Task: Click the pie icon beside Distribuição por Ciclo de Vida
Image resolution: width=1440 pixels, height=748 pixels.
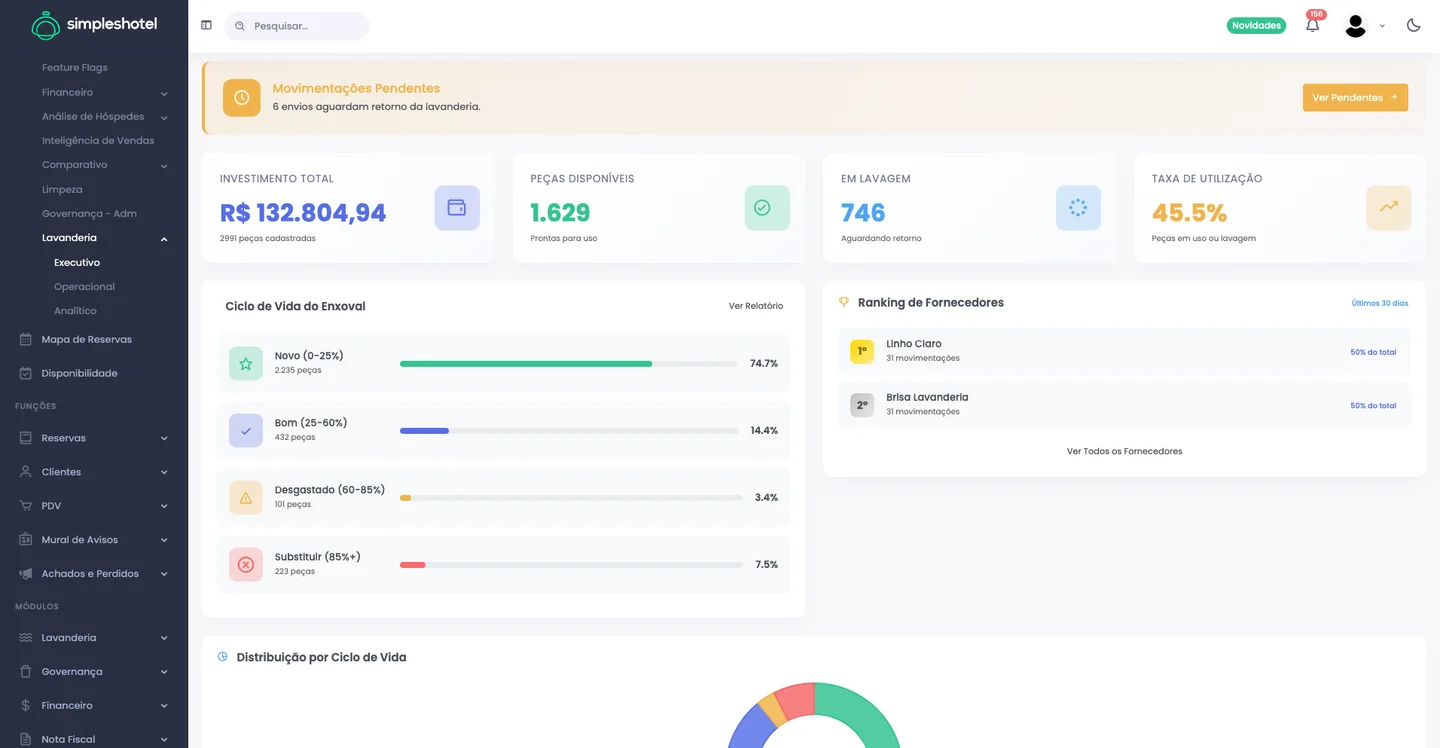Action: click(x=223, y=657)
